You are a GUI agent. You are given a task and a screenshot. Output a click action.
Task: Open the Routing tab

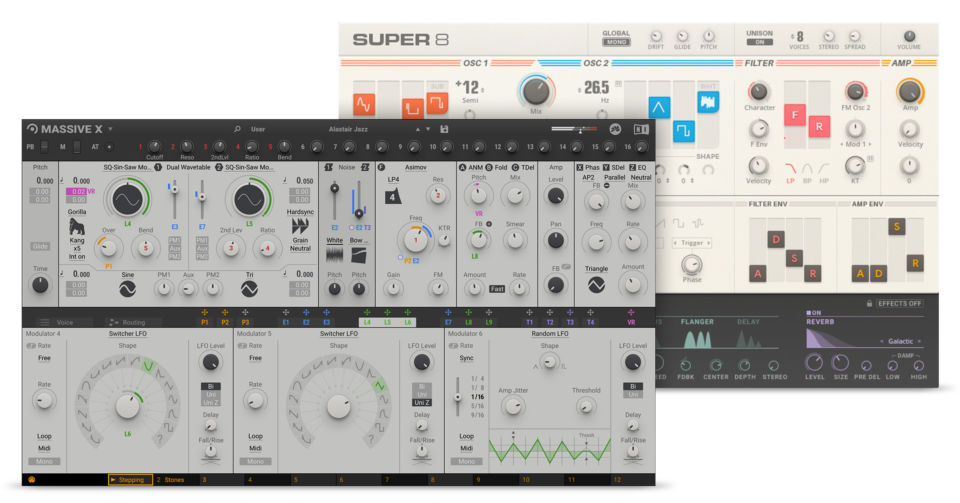point(133,323)
